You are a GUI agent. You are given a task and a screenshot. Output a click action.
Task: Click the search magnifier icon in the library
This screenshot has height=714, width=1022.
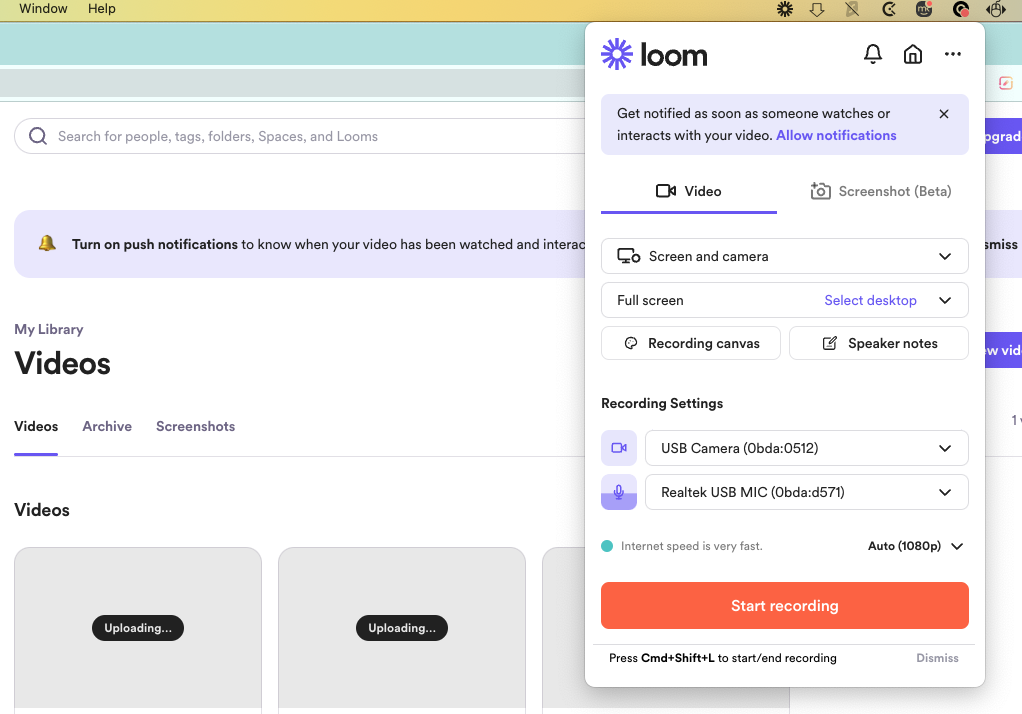coord(38,136)
